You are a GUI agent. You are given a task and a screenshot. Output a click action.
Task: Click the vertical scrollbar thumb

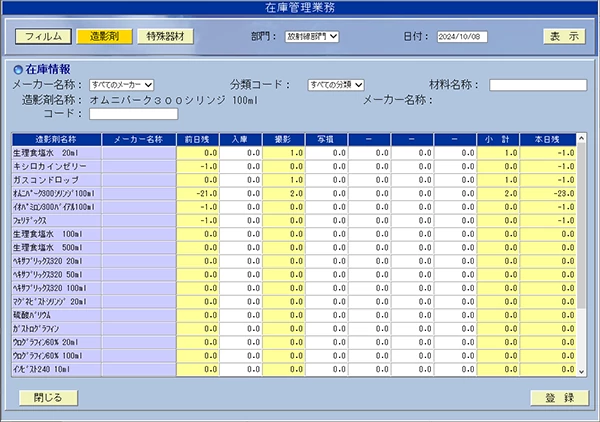(x=582, y=226)
